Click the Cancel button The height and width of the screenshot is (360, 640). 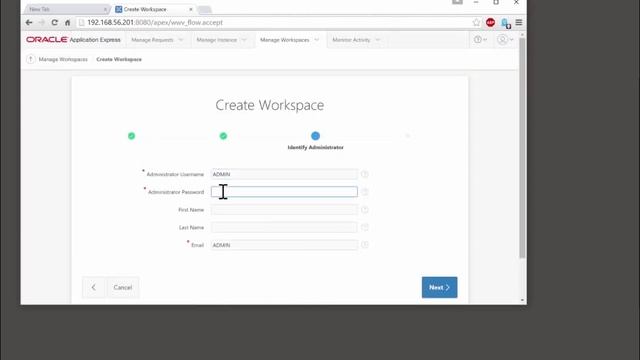point(123,287)
